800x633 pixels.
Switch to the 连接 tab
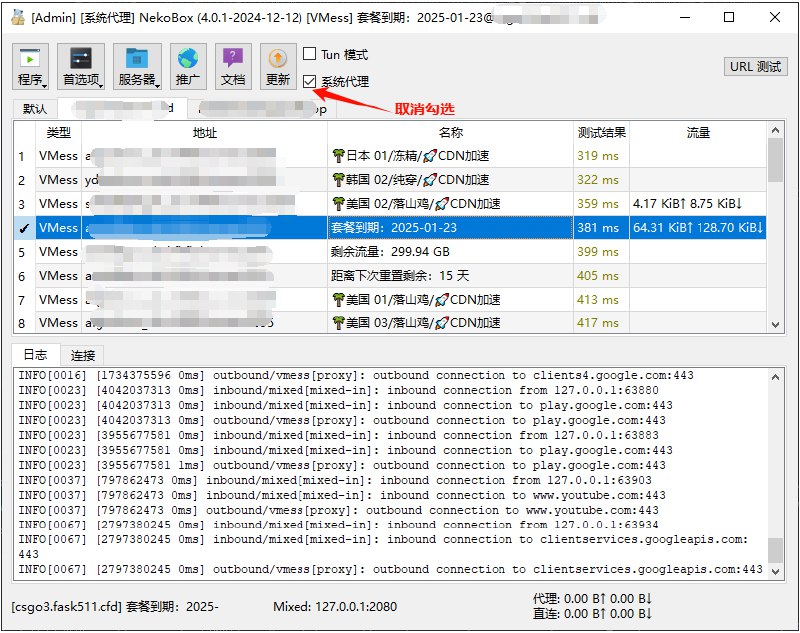tap(83, 355)
